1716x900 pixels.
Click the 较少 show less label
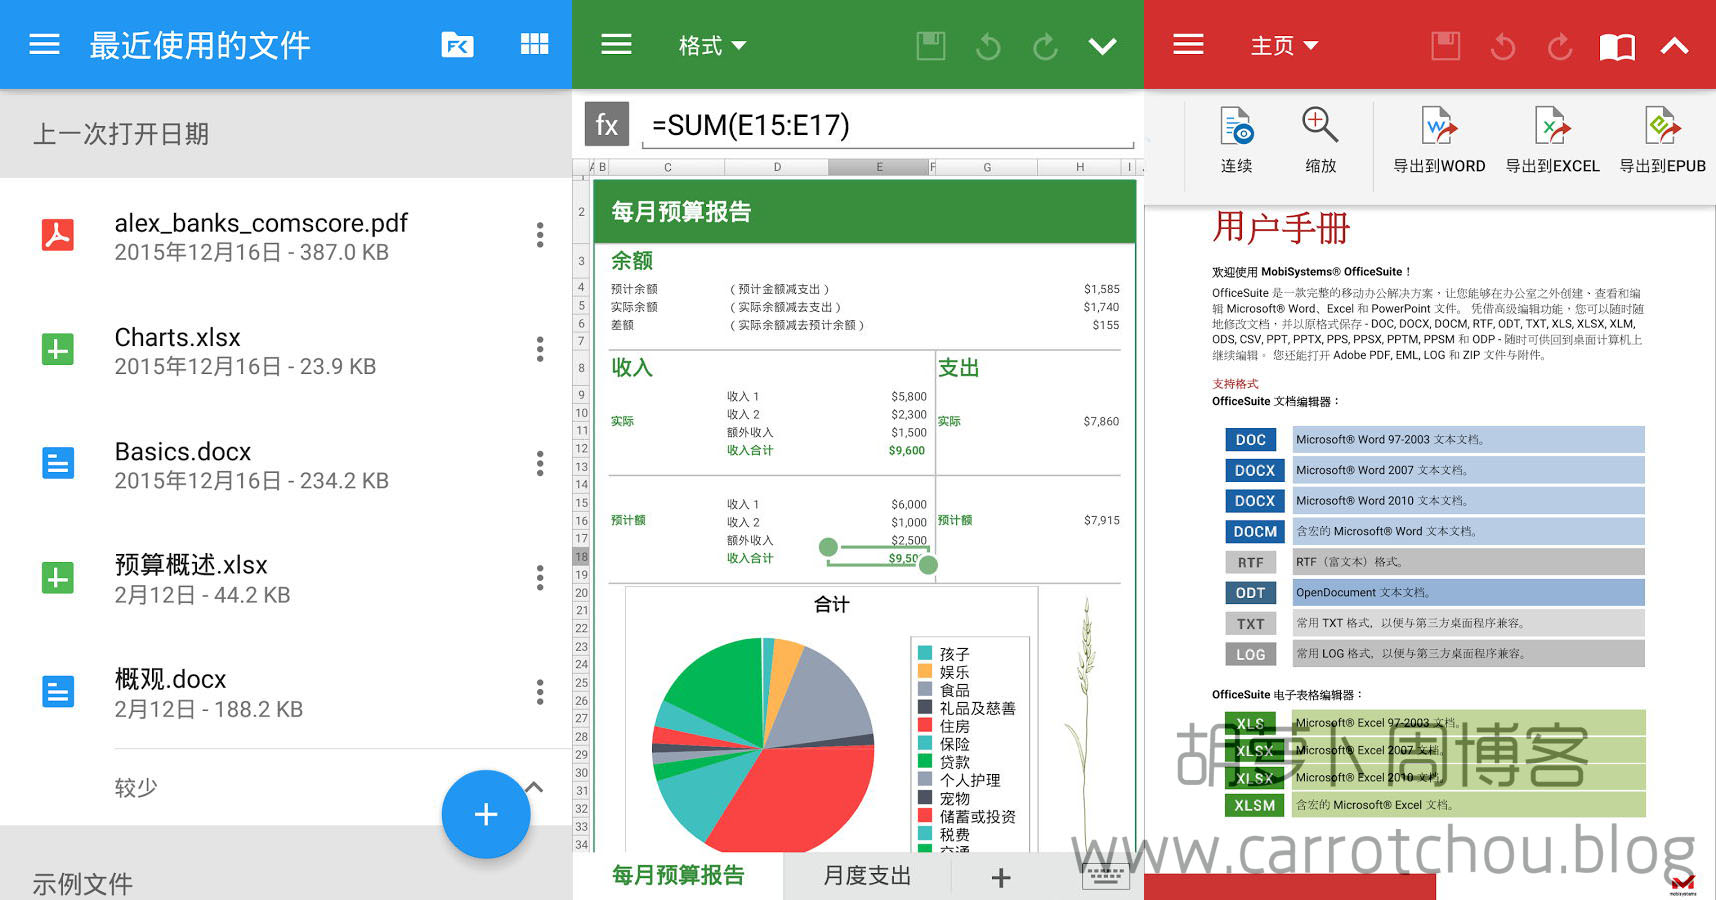[136, 788]
